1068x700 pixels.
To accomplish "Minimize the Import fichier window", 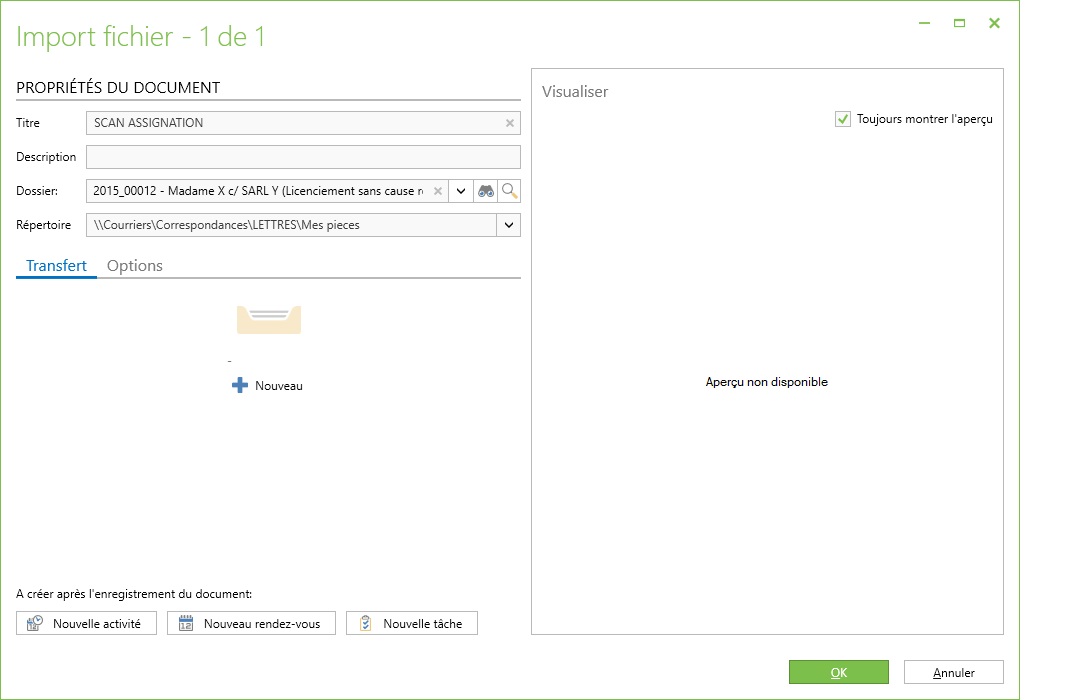I will tap(925, 23).
